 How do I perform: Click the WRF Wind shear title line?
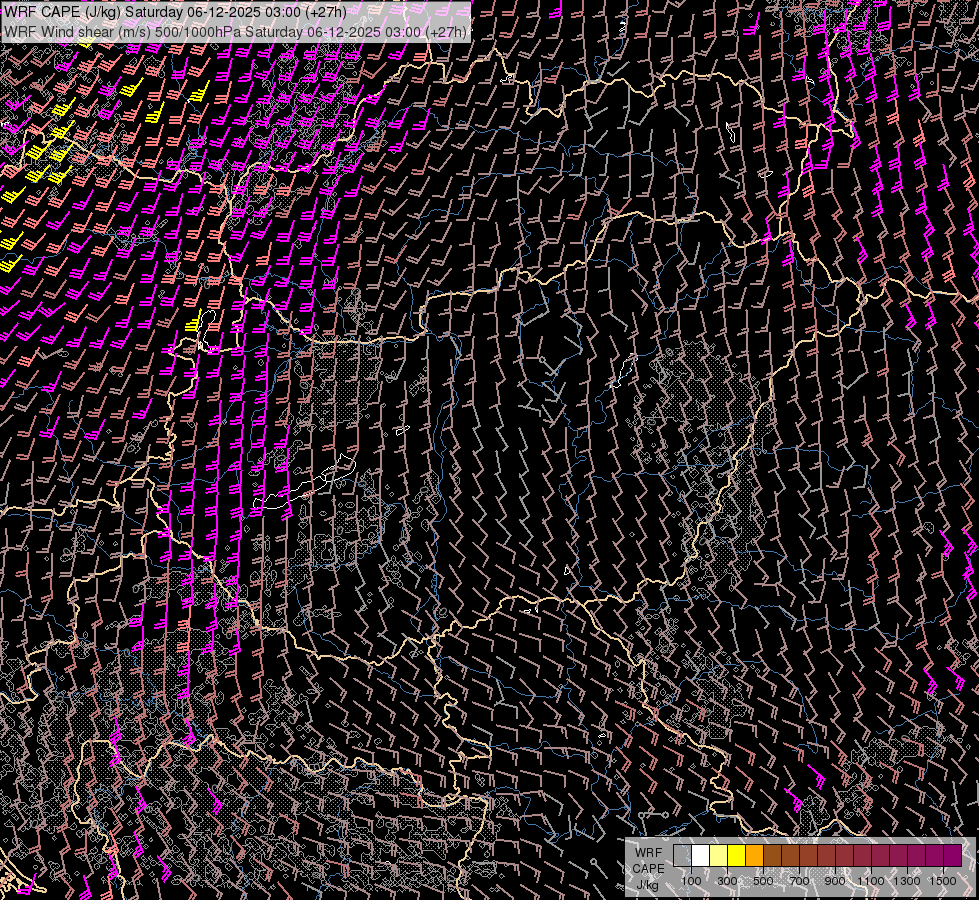(x=235, y=31)
